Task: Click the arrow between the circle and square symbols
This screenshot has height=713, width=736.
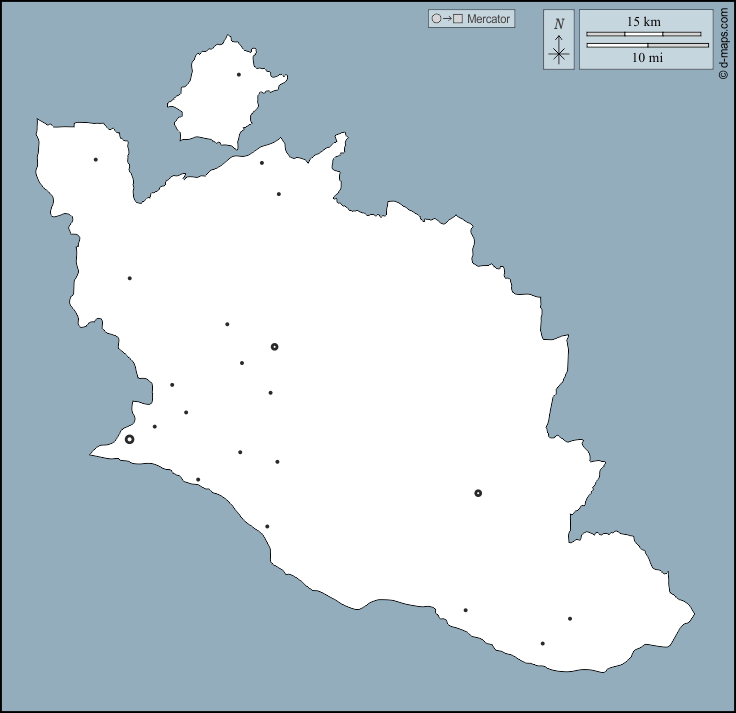Action: point(447,19)
